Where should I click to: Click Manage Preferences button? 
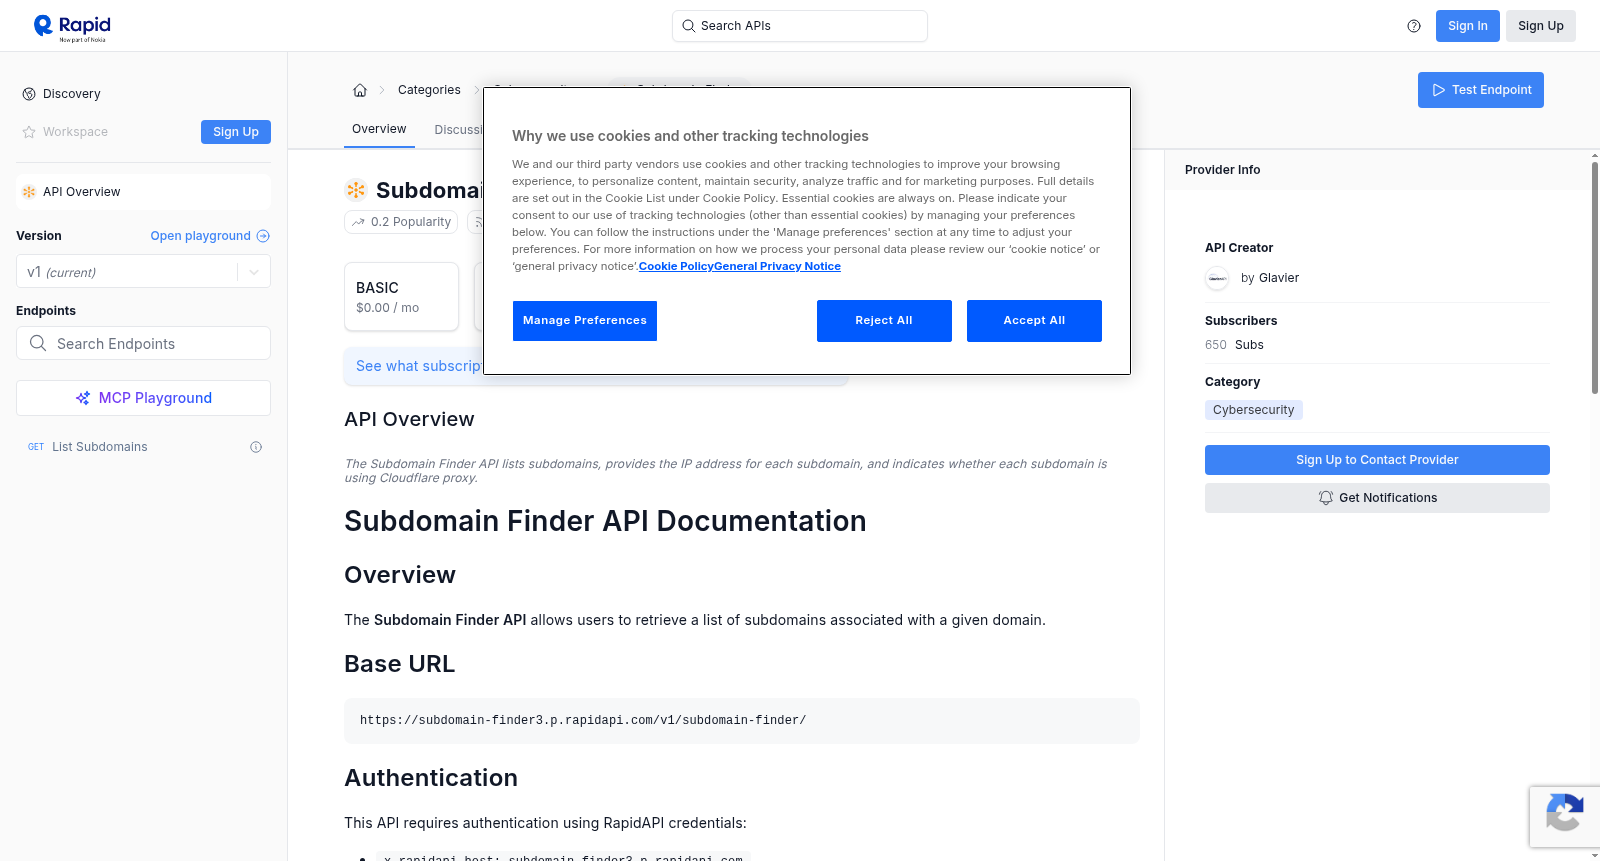(x=585, y=321)
